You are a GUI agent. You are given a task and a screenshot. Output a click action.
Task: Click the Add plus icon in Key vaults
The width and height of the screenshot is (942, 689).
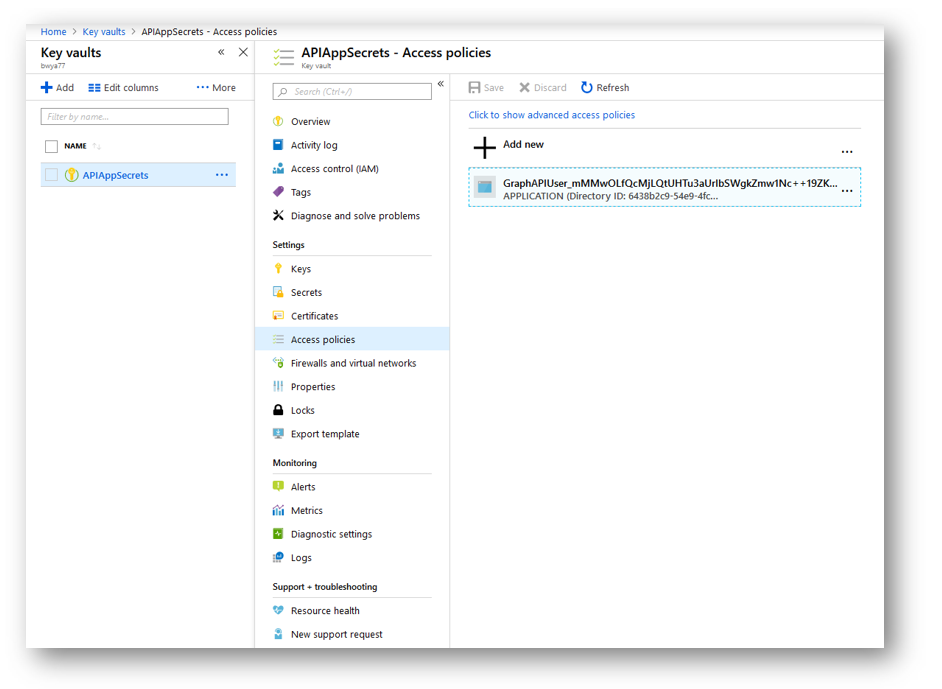click(46, 88)
